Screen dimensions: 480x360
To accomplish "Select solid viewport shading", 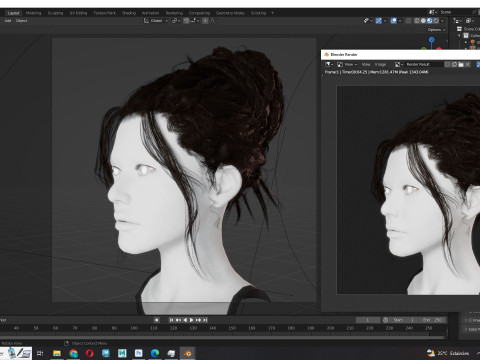I will pyautogui.click(x=423, y=21).
